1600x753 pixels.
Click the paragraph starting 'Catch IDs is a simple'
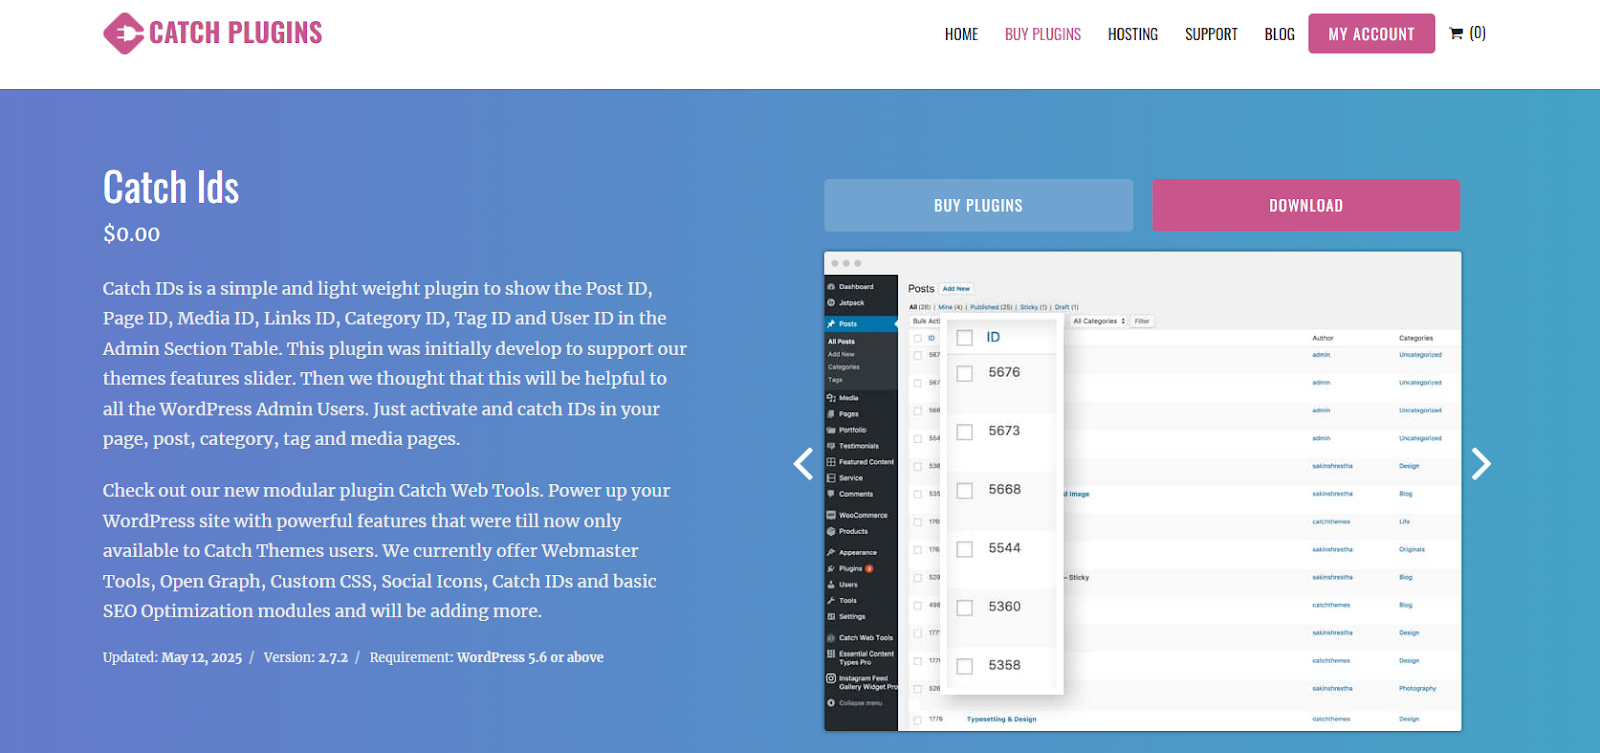(x=395, y=363)
